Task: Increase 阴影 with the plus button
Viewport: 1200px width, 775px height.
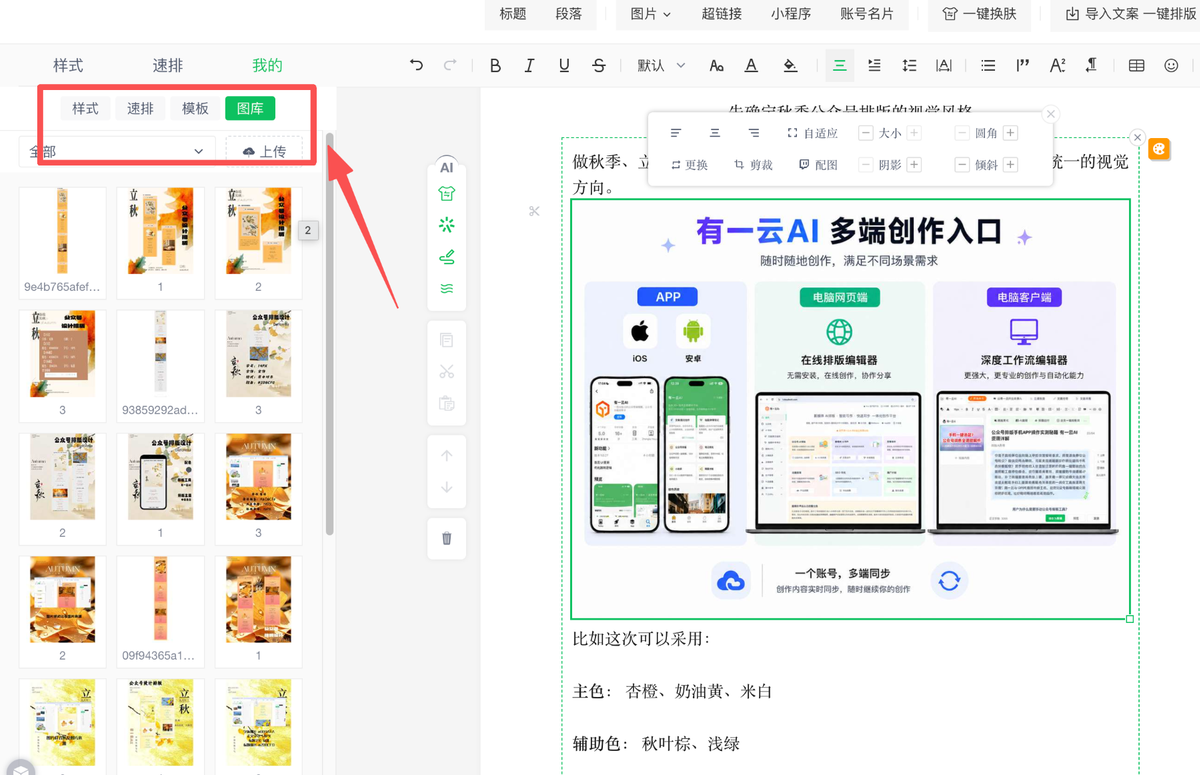Action: (x=914, y=165)
